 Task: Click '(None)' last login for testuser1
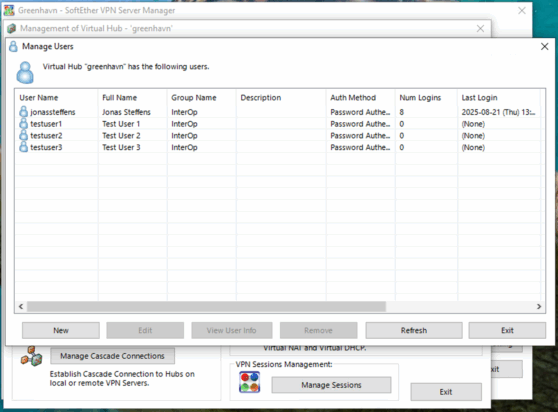pyautogui.click(x=473, y=124)
